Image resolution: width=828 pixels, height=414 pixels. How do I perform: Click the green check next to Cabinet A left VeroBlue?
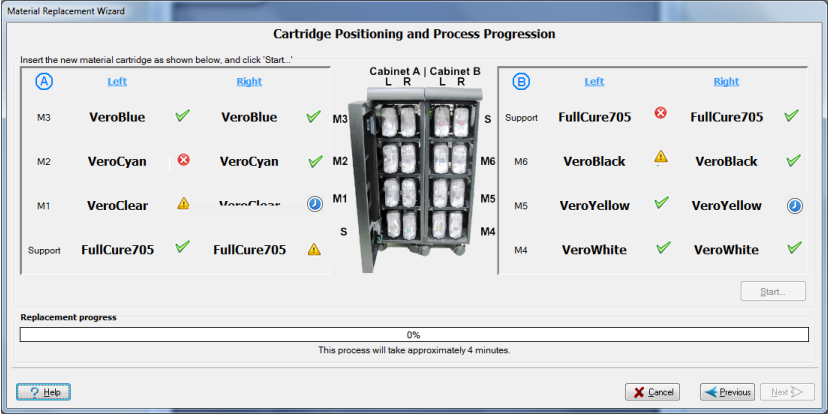coord(183,116)
